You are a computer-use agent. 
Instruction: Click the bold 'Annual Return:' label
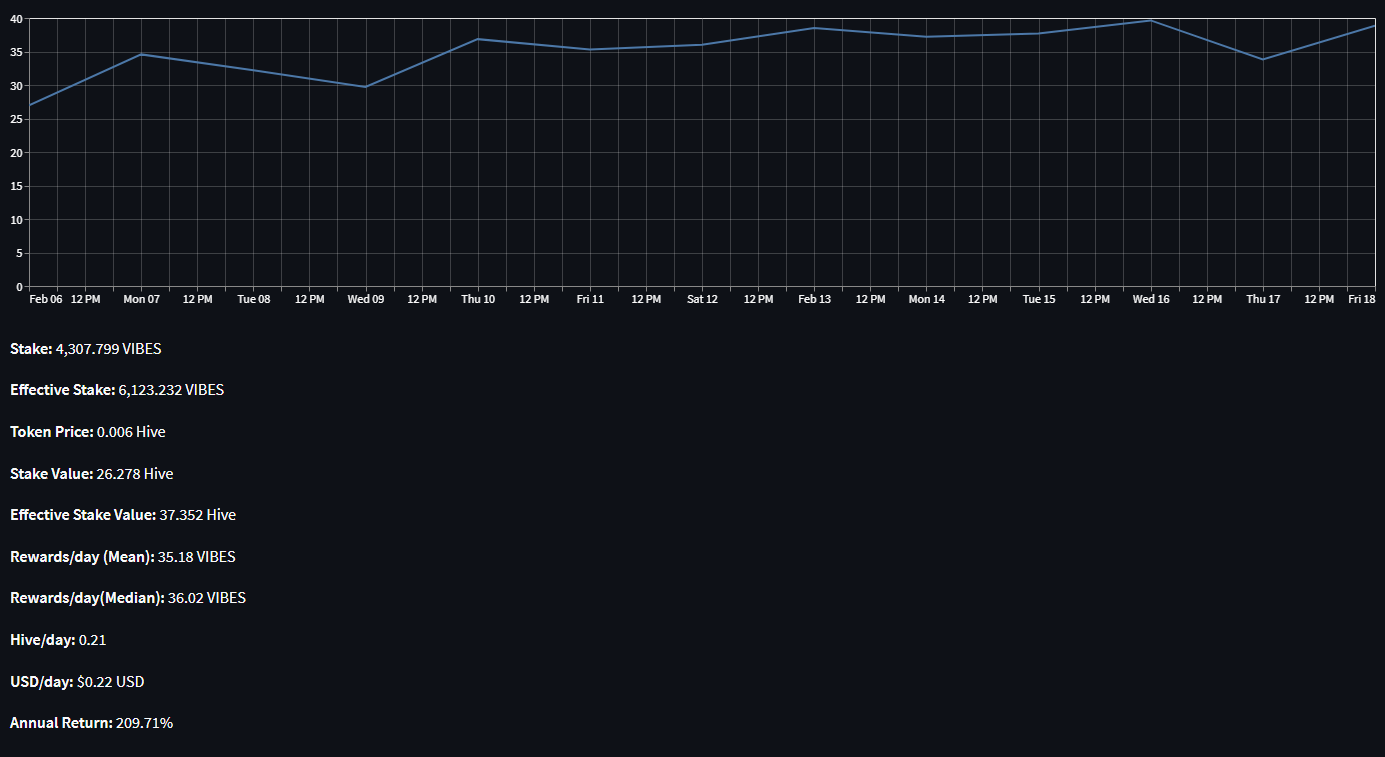click(61, 723)
